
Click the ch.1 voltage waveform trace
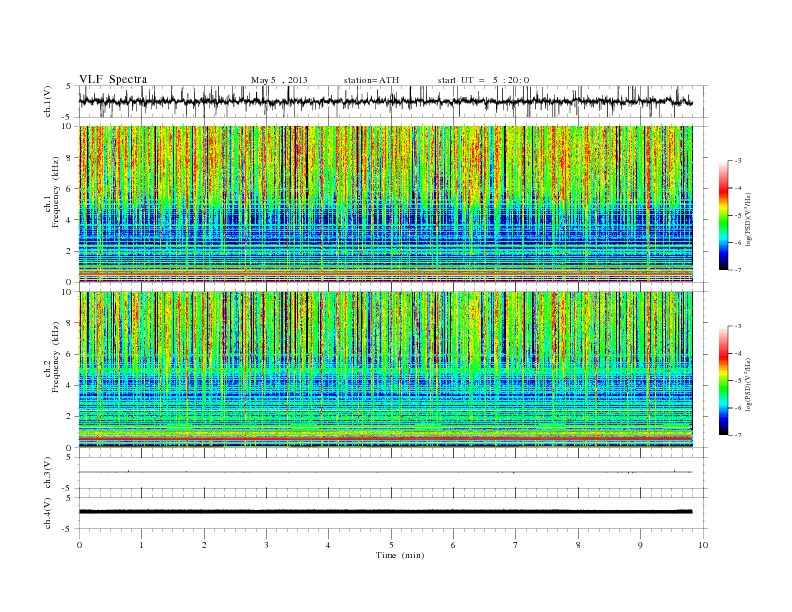pyautogui.click(x=385, y=101)
